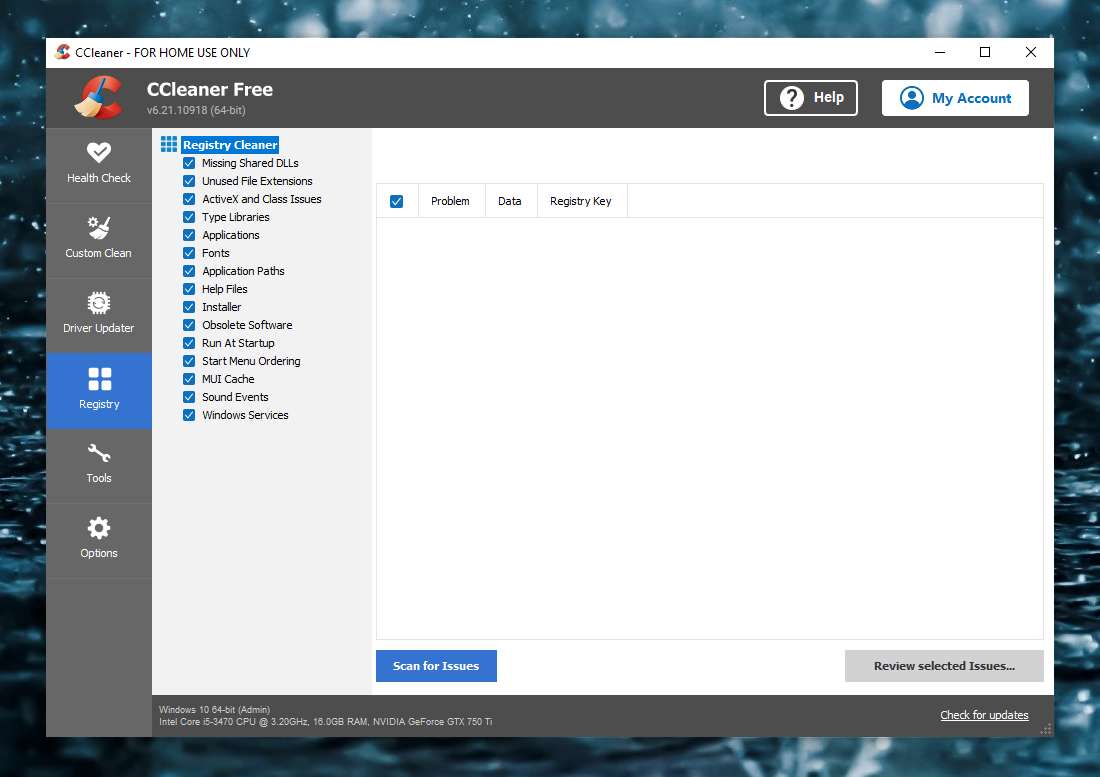The height and width of the screenshot is (777, 1100).
Task: Click the Windows 10 64-bit (Admin) status text
Action: [x=215, y=710]
